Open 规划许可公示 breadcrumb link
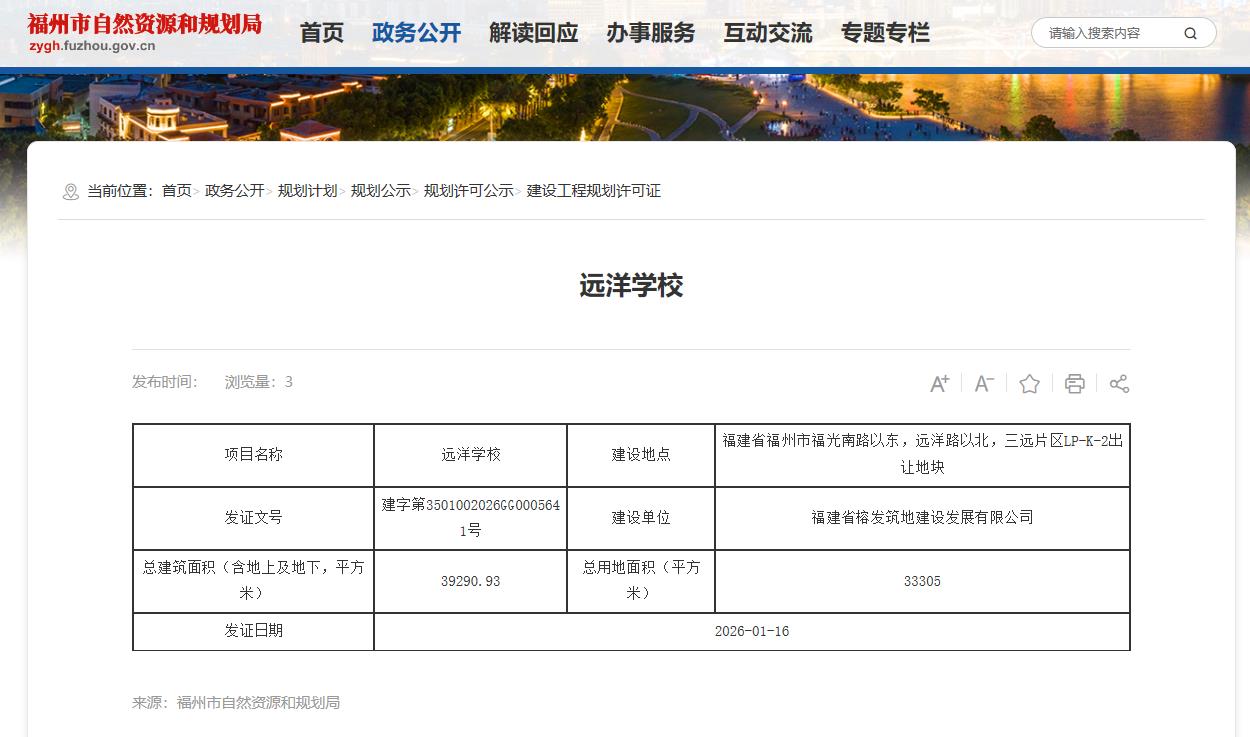 (x=468, y=191)
